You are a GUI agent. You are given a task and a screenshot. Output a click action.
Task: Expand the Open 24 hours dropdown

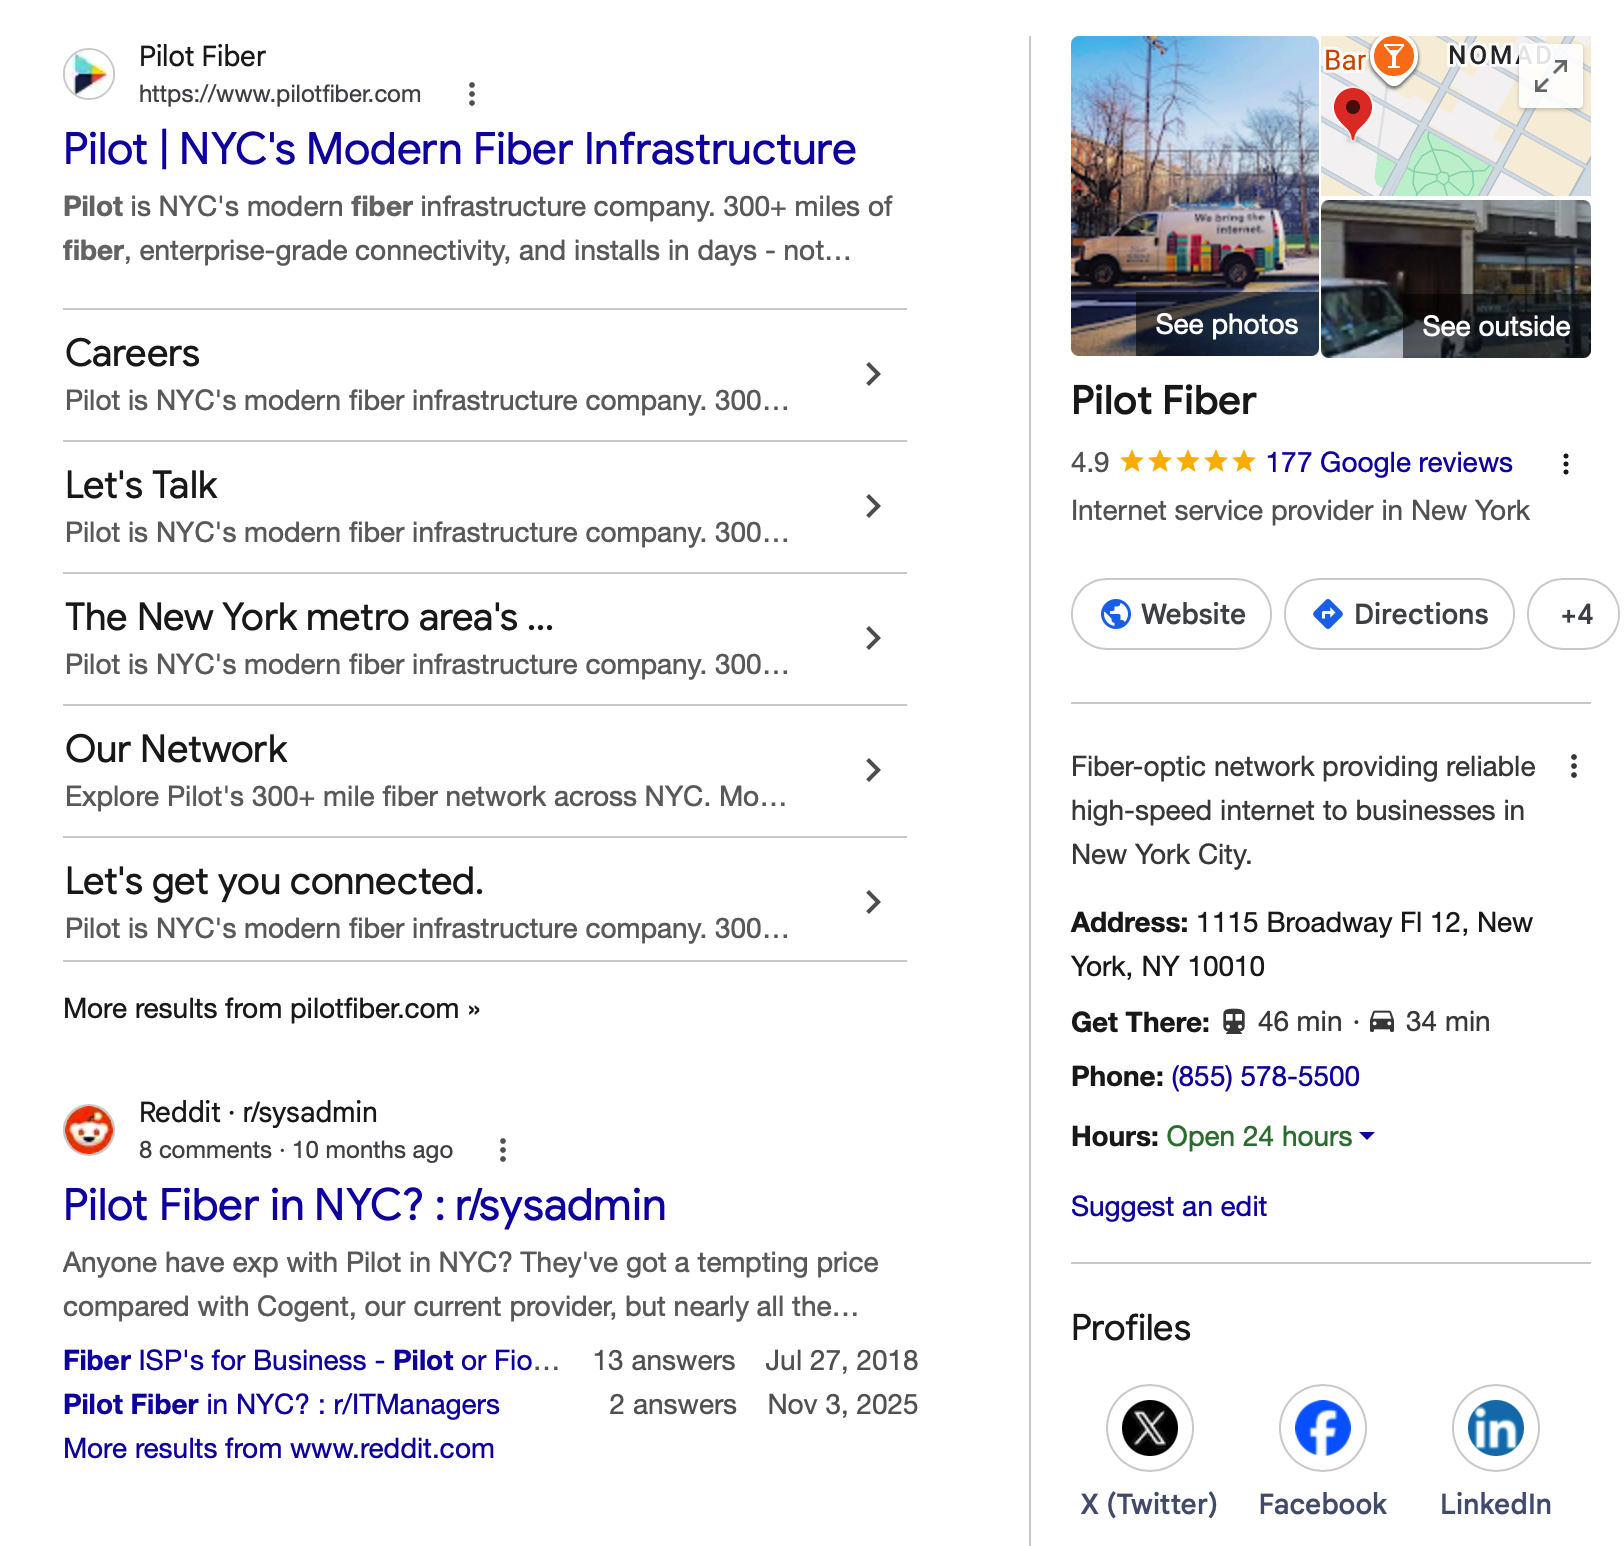1367,1136
